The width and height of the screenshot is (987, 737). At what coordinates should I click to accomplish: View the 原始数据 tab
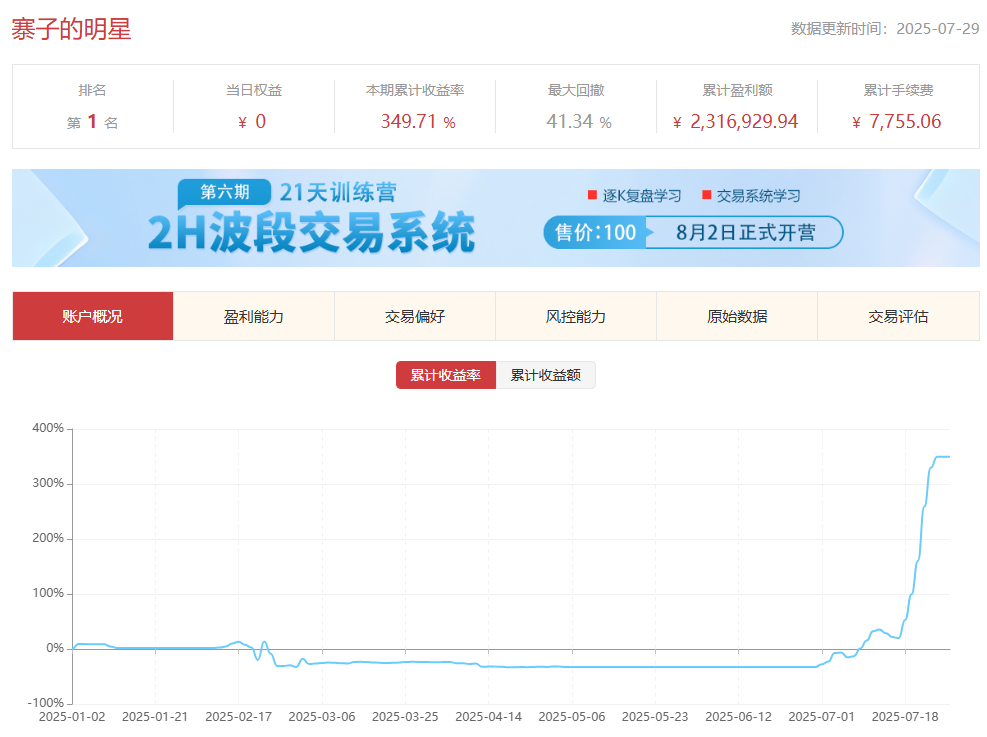(737, 315)
